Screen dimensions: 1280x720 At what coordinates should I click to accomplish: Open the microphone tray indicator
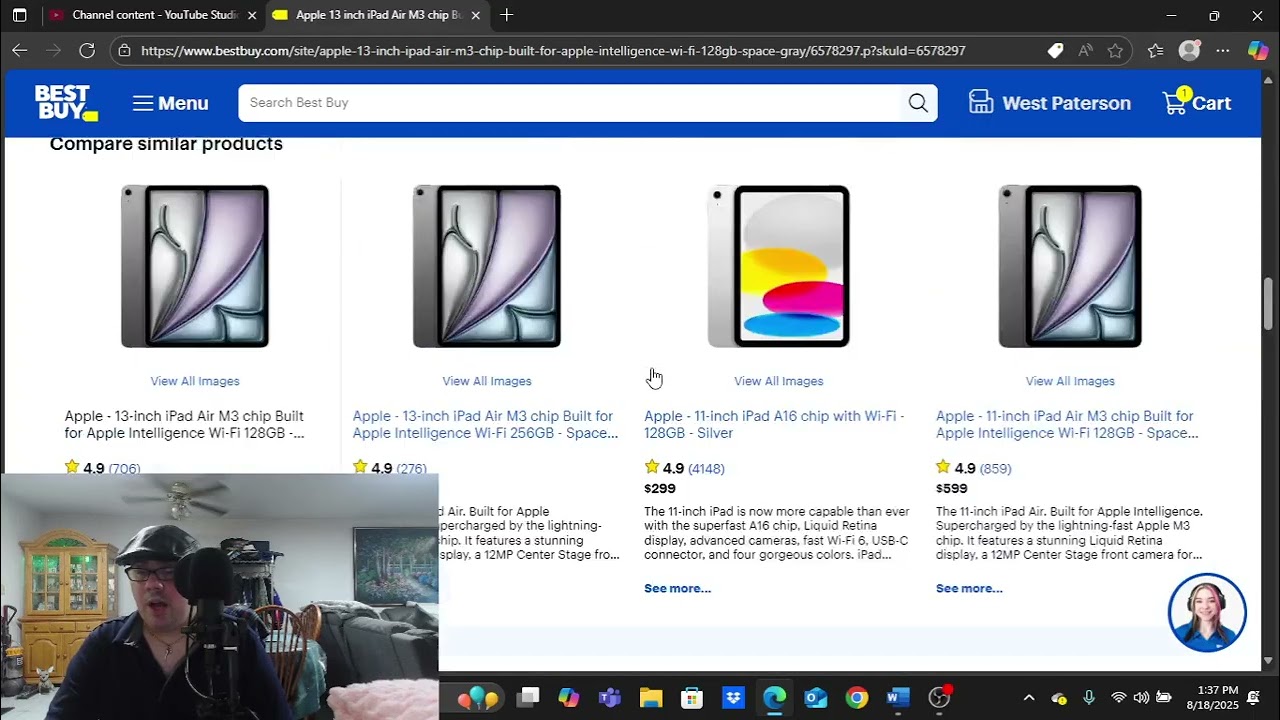click(1089, 697)
